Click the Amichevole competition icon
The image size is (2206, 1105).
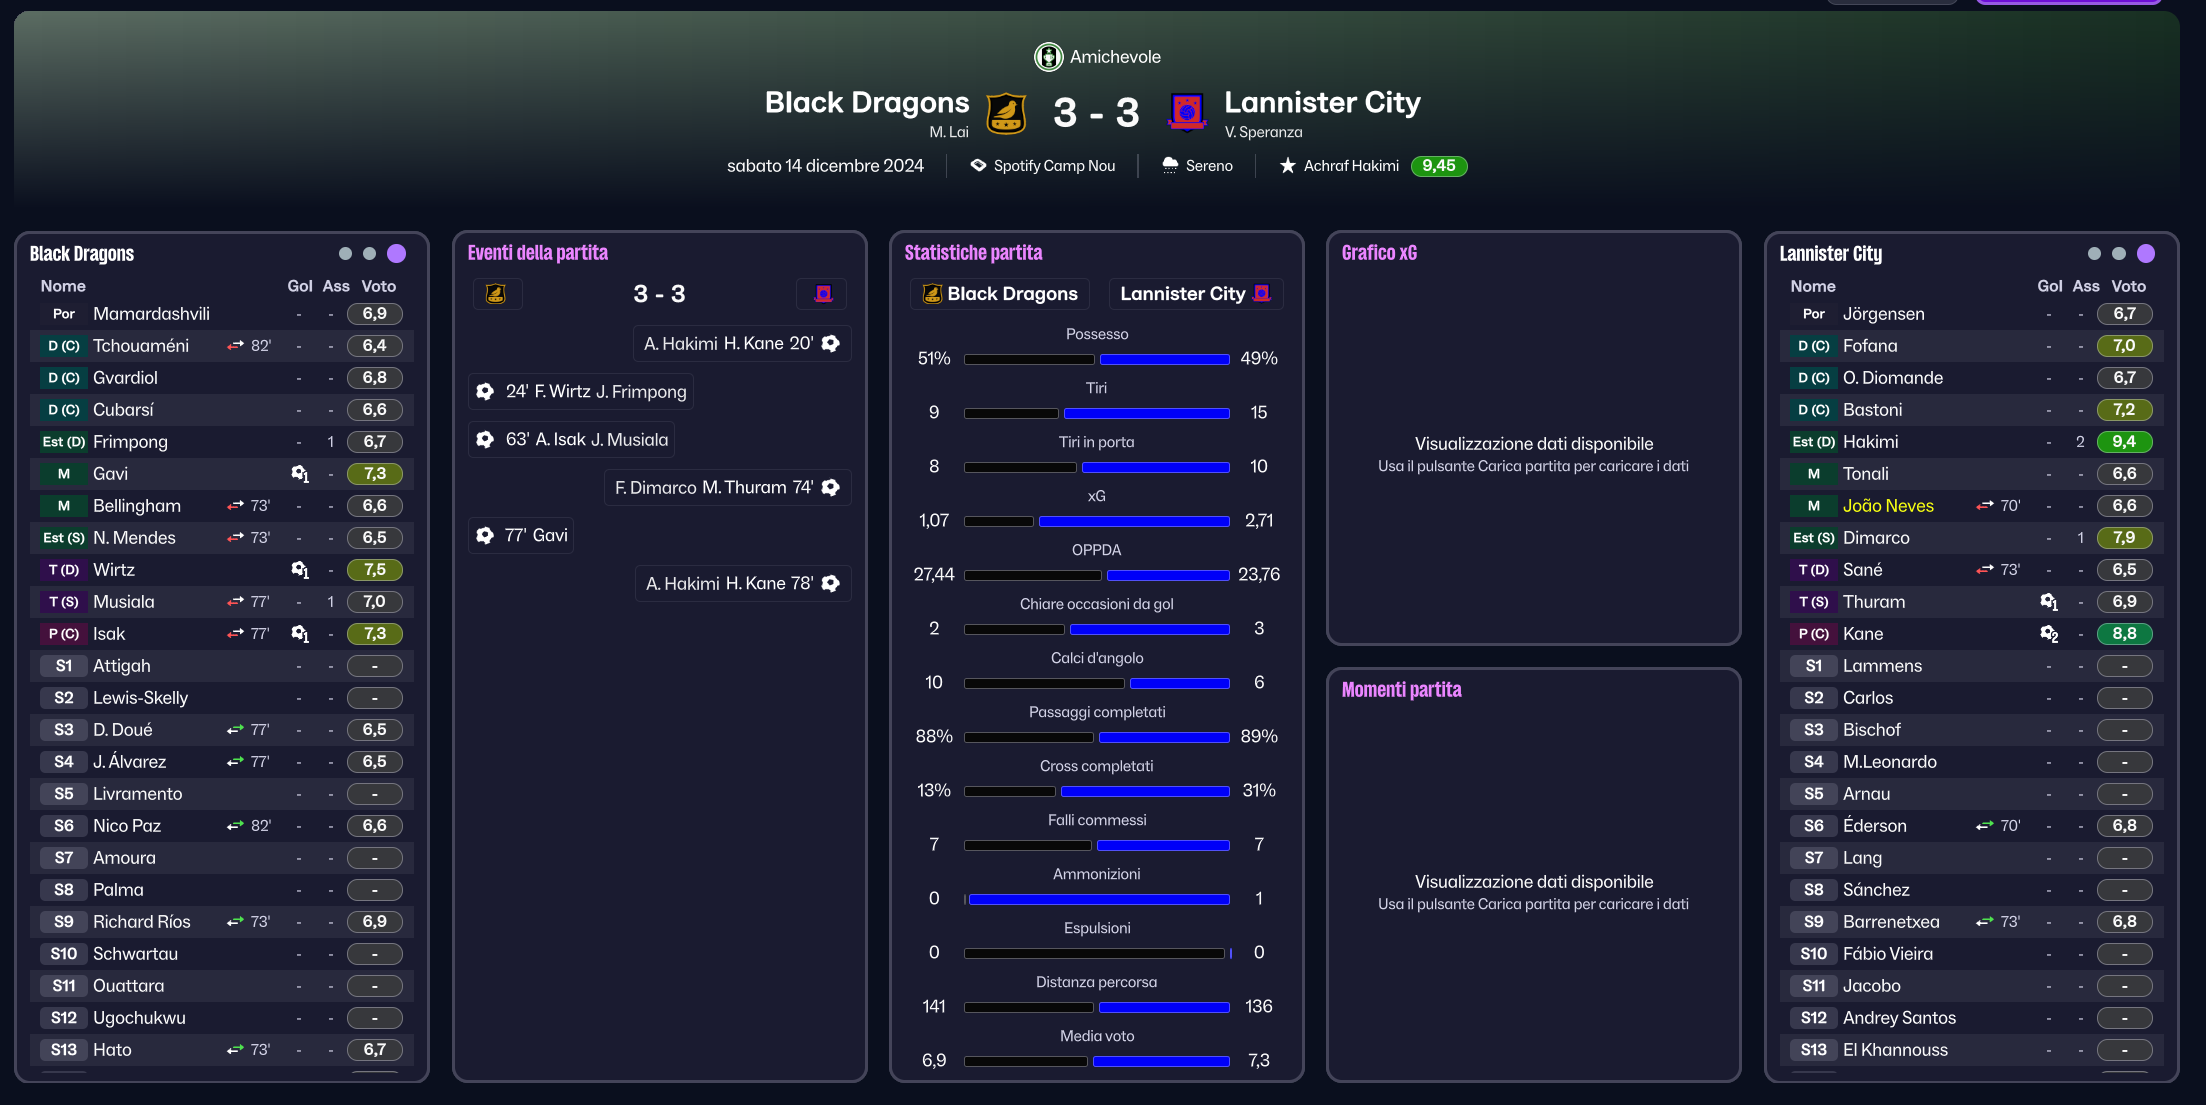(x=1048, y=57)
